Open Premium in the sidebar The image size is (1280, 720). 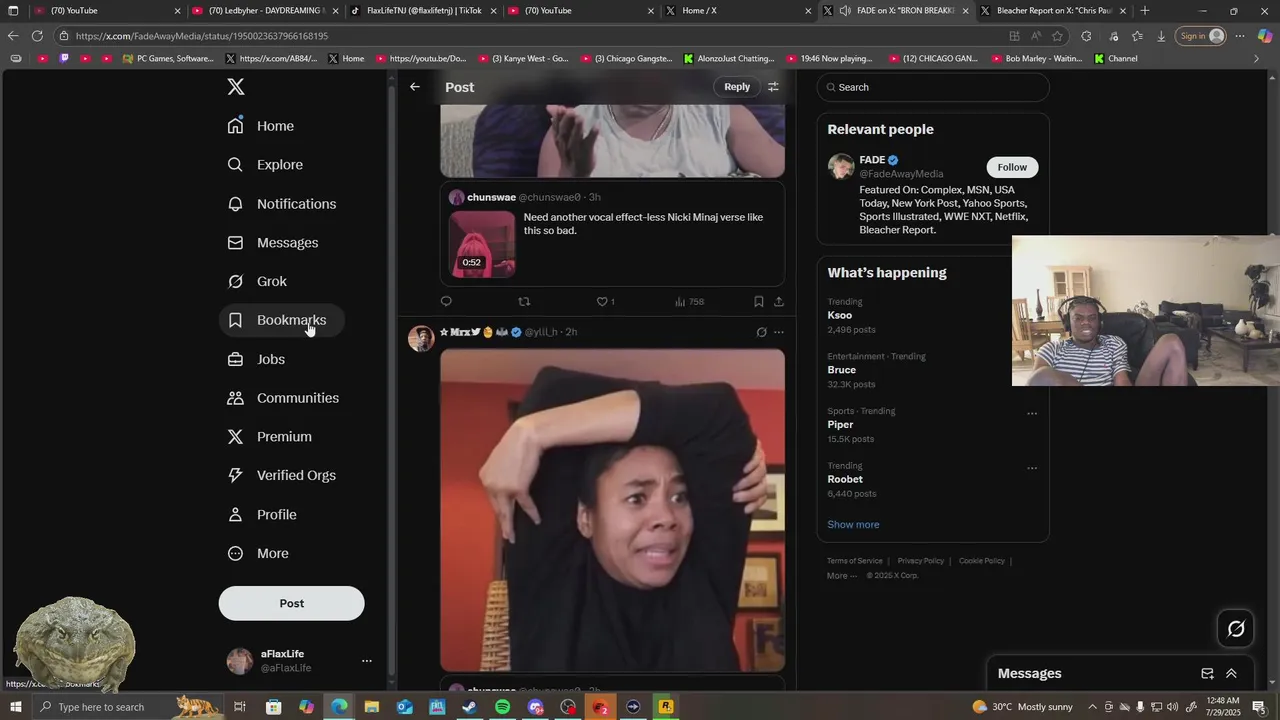(x=270, y=437)
